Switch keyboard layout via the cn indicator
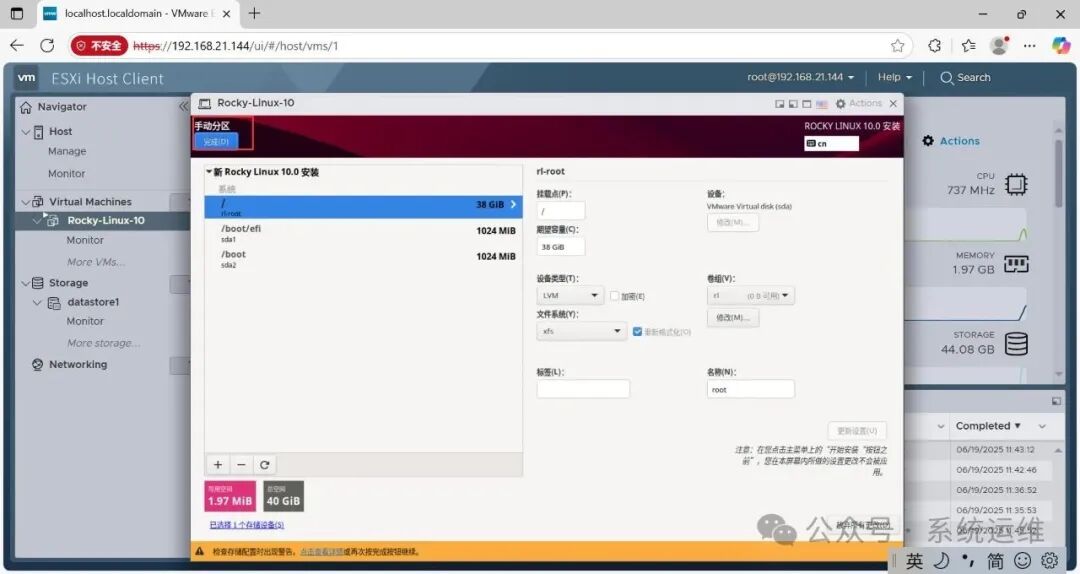The height and width of the screenshot is (574, 1080). tap(831, 143)
